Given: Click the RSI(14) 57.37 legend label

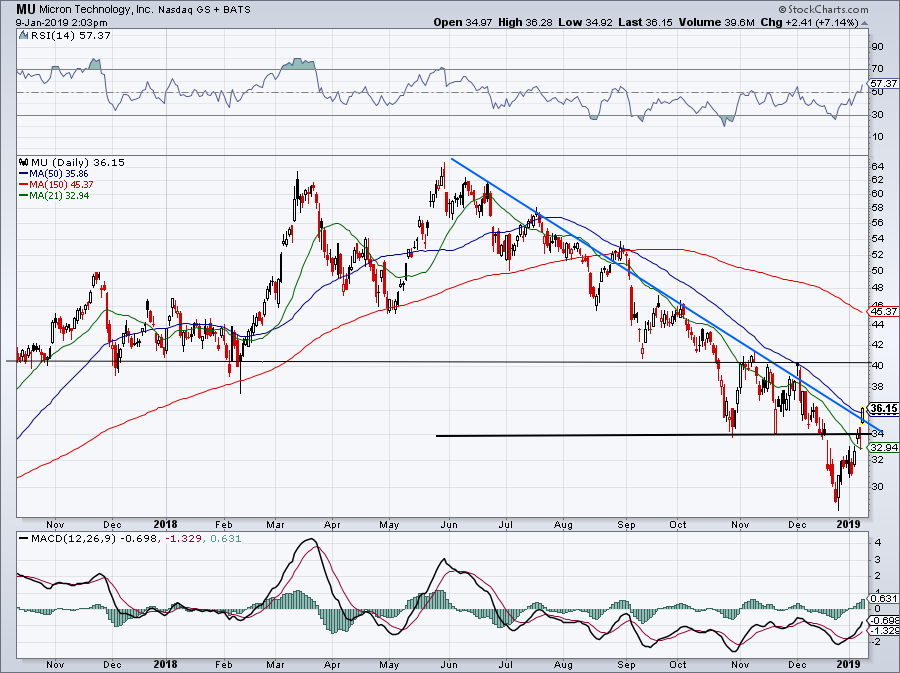Looking at the screenshot, I should click(71, 35).
